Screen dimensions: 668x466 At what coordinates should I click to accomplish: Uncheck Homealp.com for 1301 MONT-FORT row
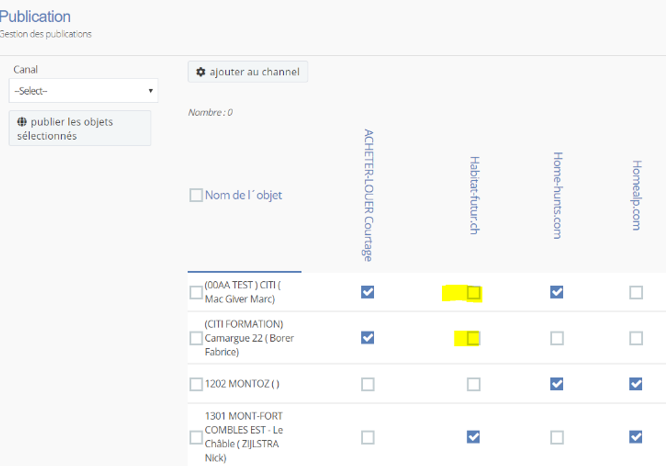(x=636, y=437)
